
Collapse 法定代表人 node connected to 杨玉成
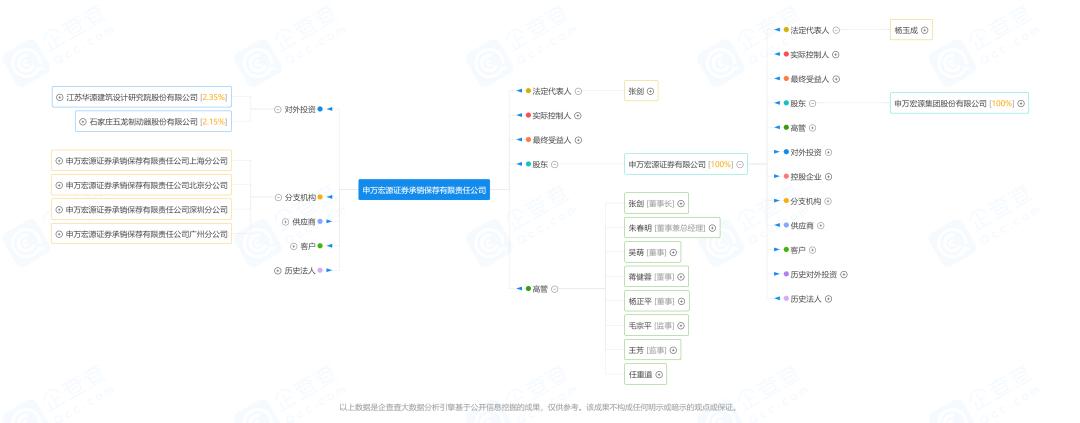[x=835, y=30]
